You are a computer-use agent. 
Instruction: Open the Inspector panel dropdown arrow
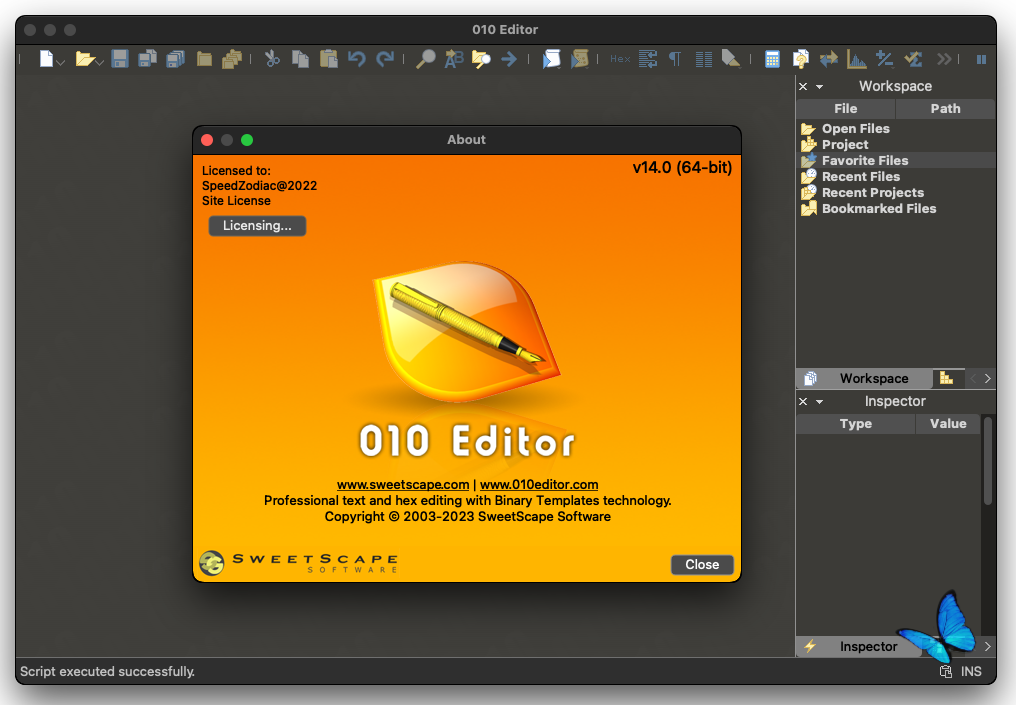click(x=820, y=402)
